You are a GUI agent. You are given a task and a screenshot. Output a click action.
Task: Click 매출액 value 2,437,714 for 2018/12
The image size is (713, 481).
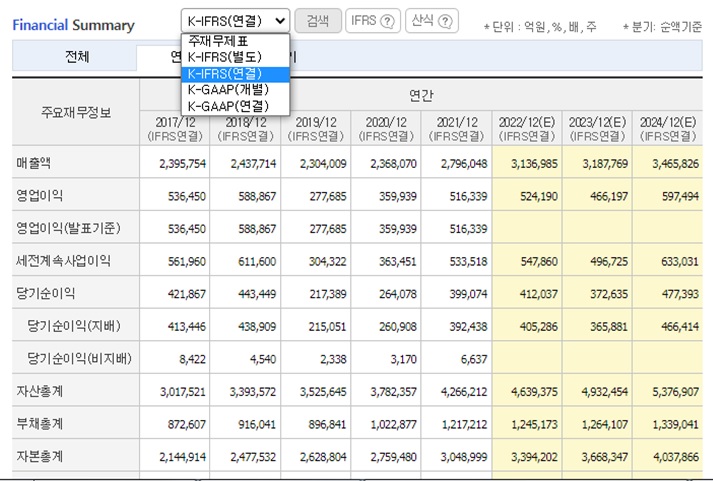pos(253,164)
